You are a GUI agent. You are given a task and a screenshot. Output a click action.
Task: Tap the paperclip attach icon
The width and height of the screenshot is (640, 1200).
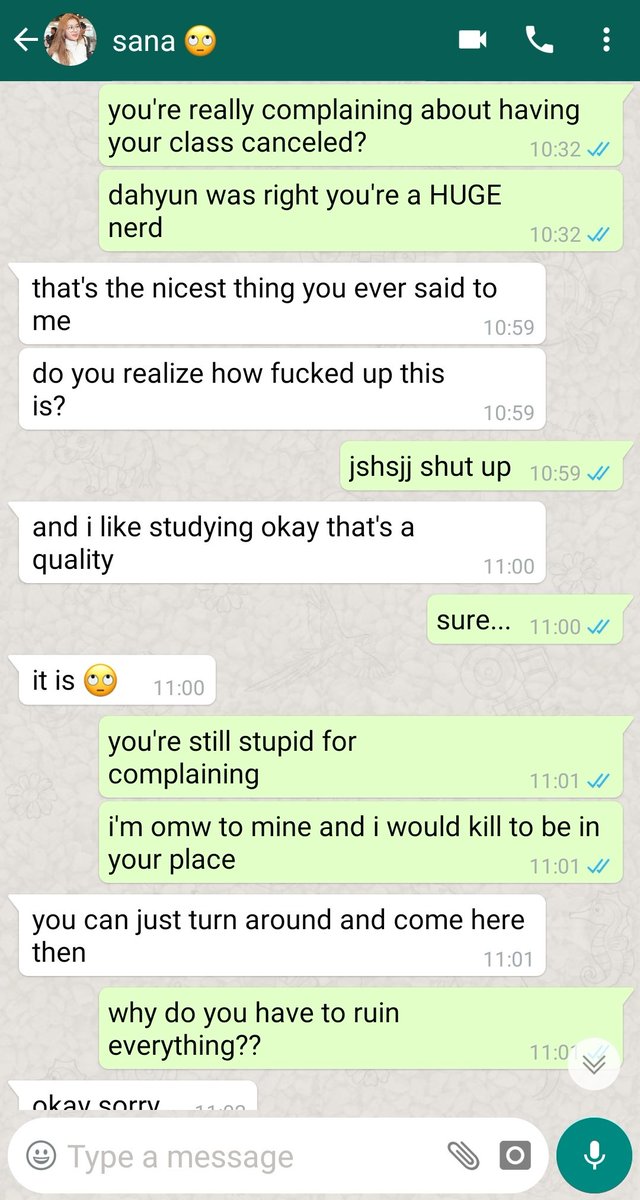463,1157
